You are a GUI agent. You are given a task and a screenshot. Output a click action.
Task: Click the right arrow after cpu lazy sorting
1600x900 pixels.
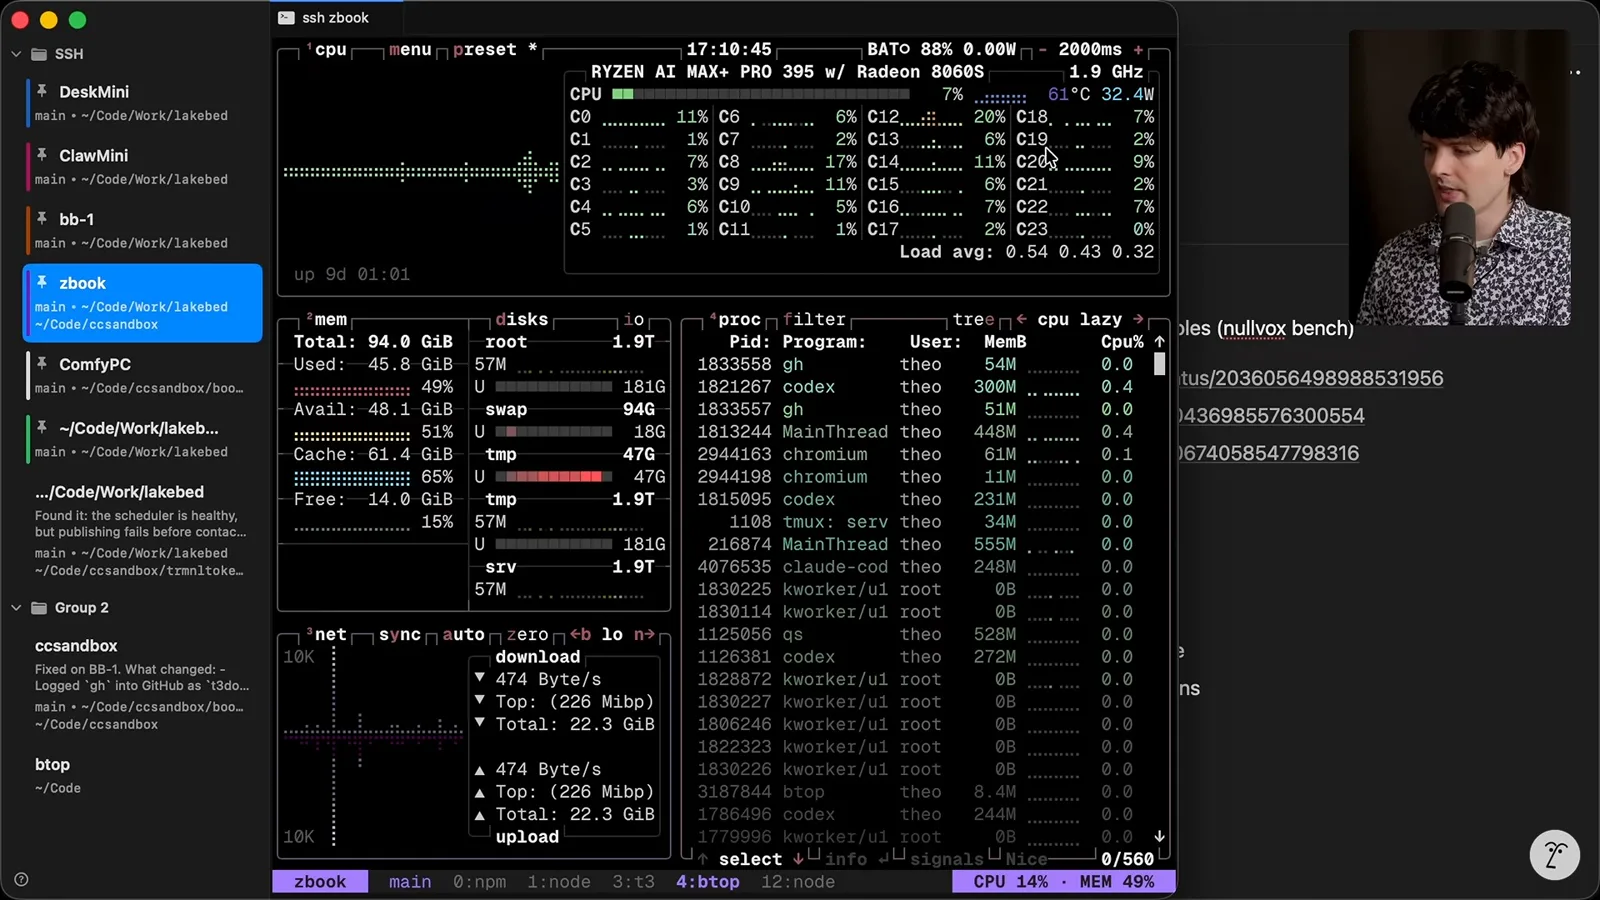tap(1138, 319)
